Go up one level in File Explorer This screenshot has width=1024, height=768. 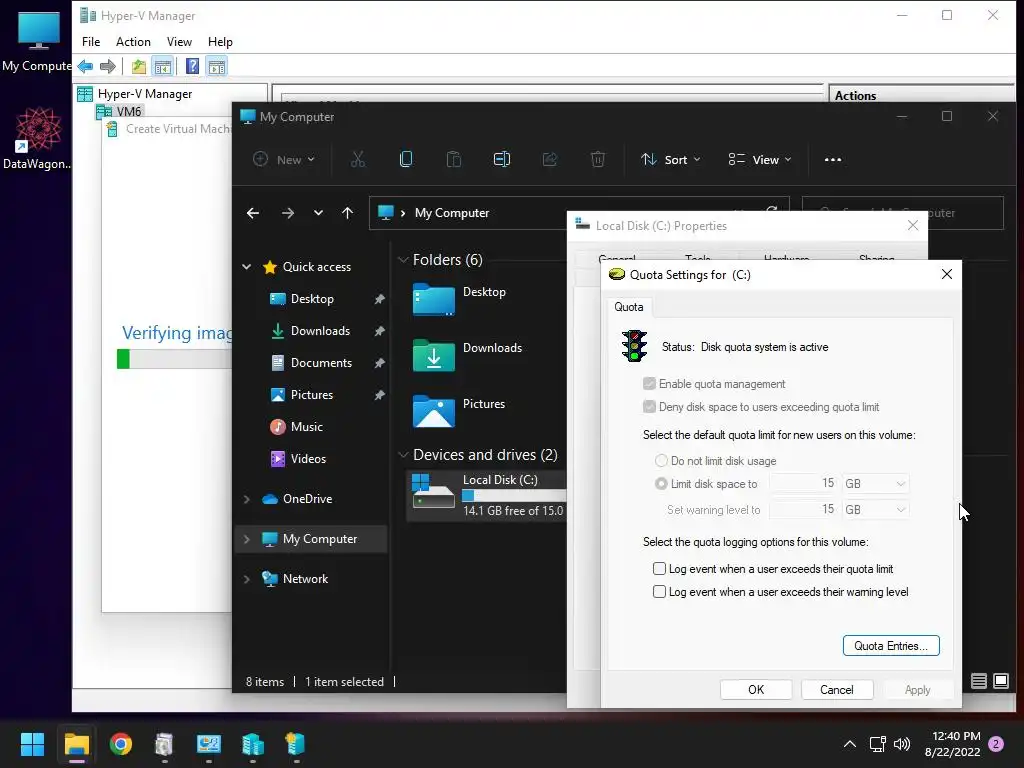pos(347,213)
